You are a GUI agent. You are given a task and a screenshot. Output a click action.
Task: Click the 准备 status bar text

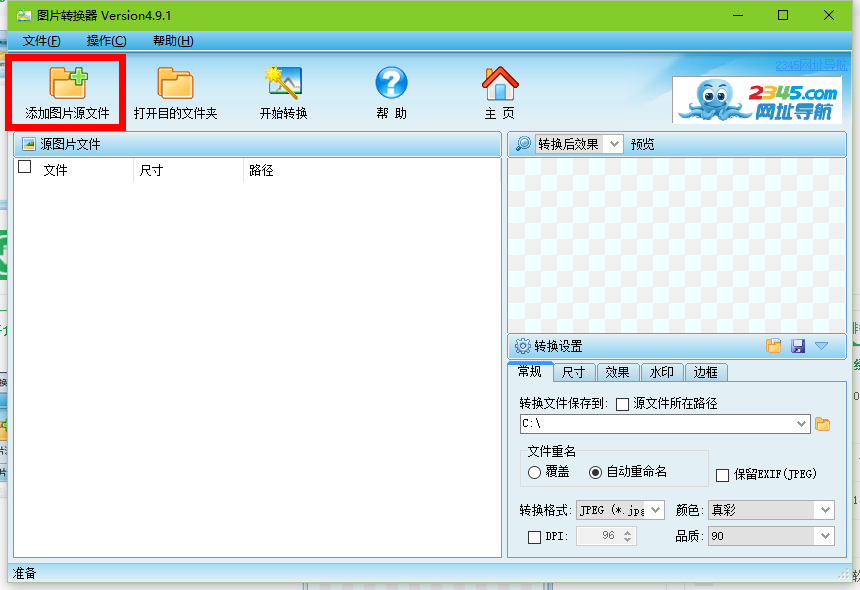pyautogui.click(x=24, y=573)
